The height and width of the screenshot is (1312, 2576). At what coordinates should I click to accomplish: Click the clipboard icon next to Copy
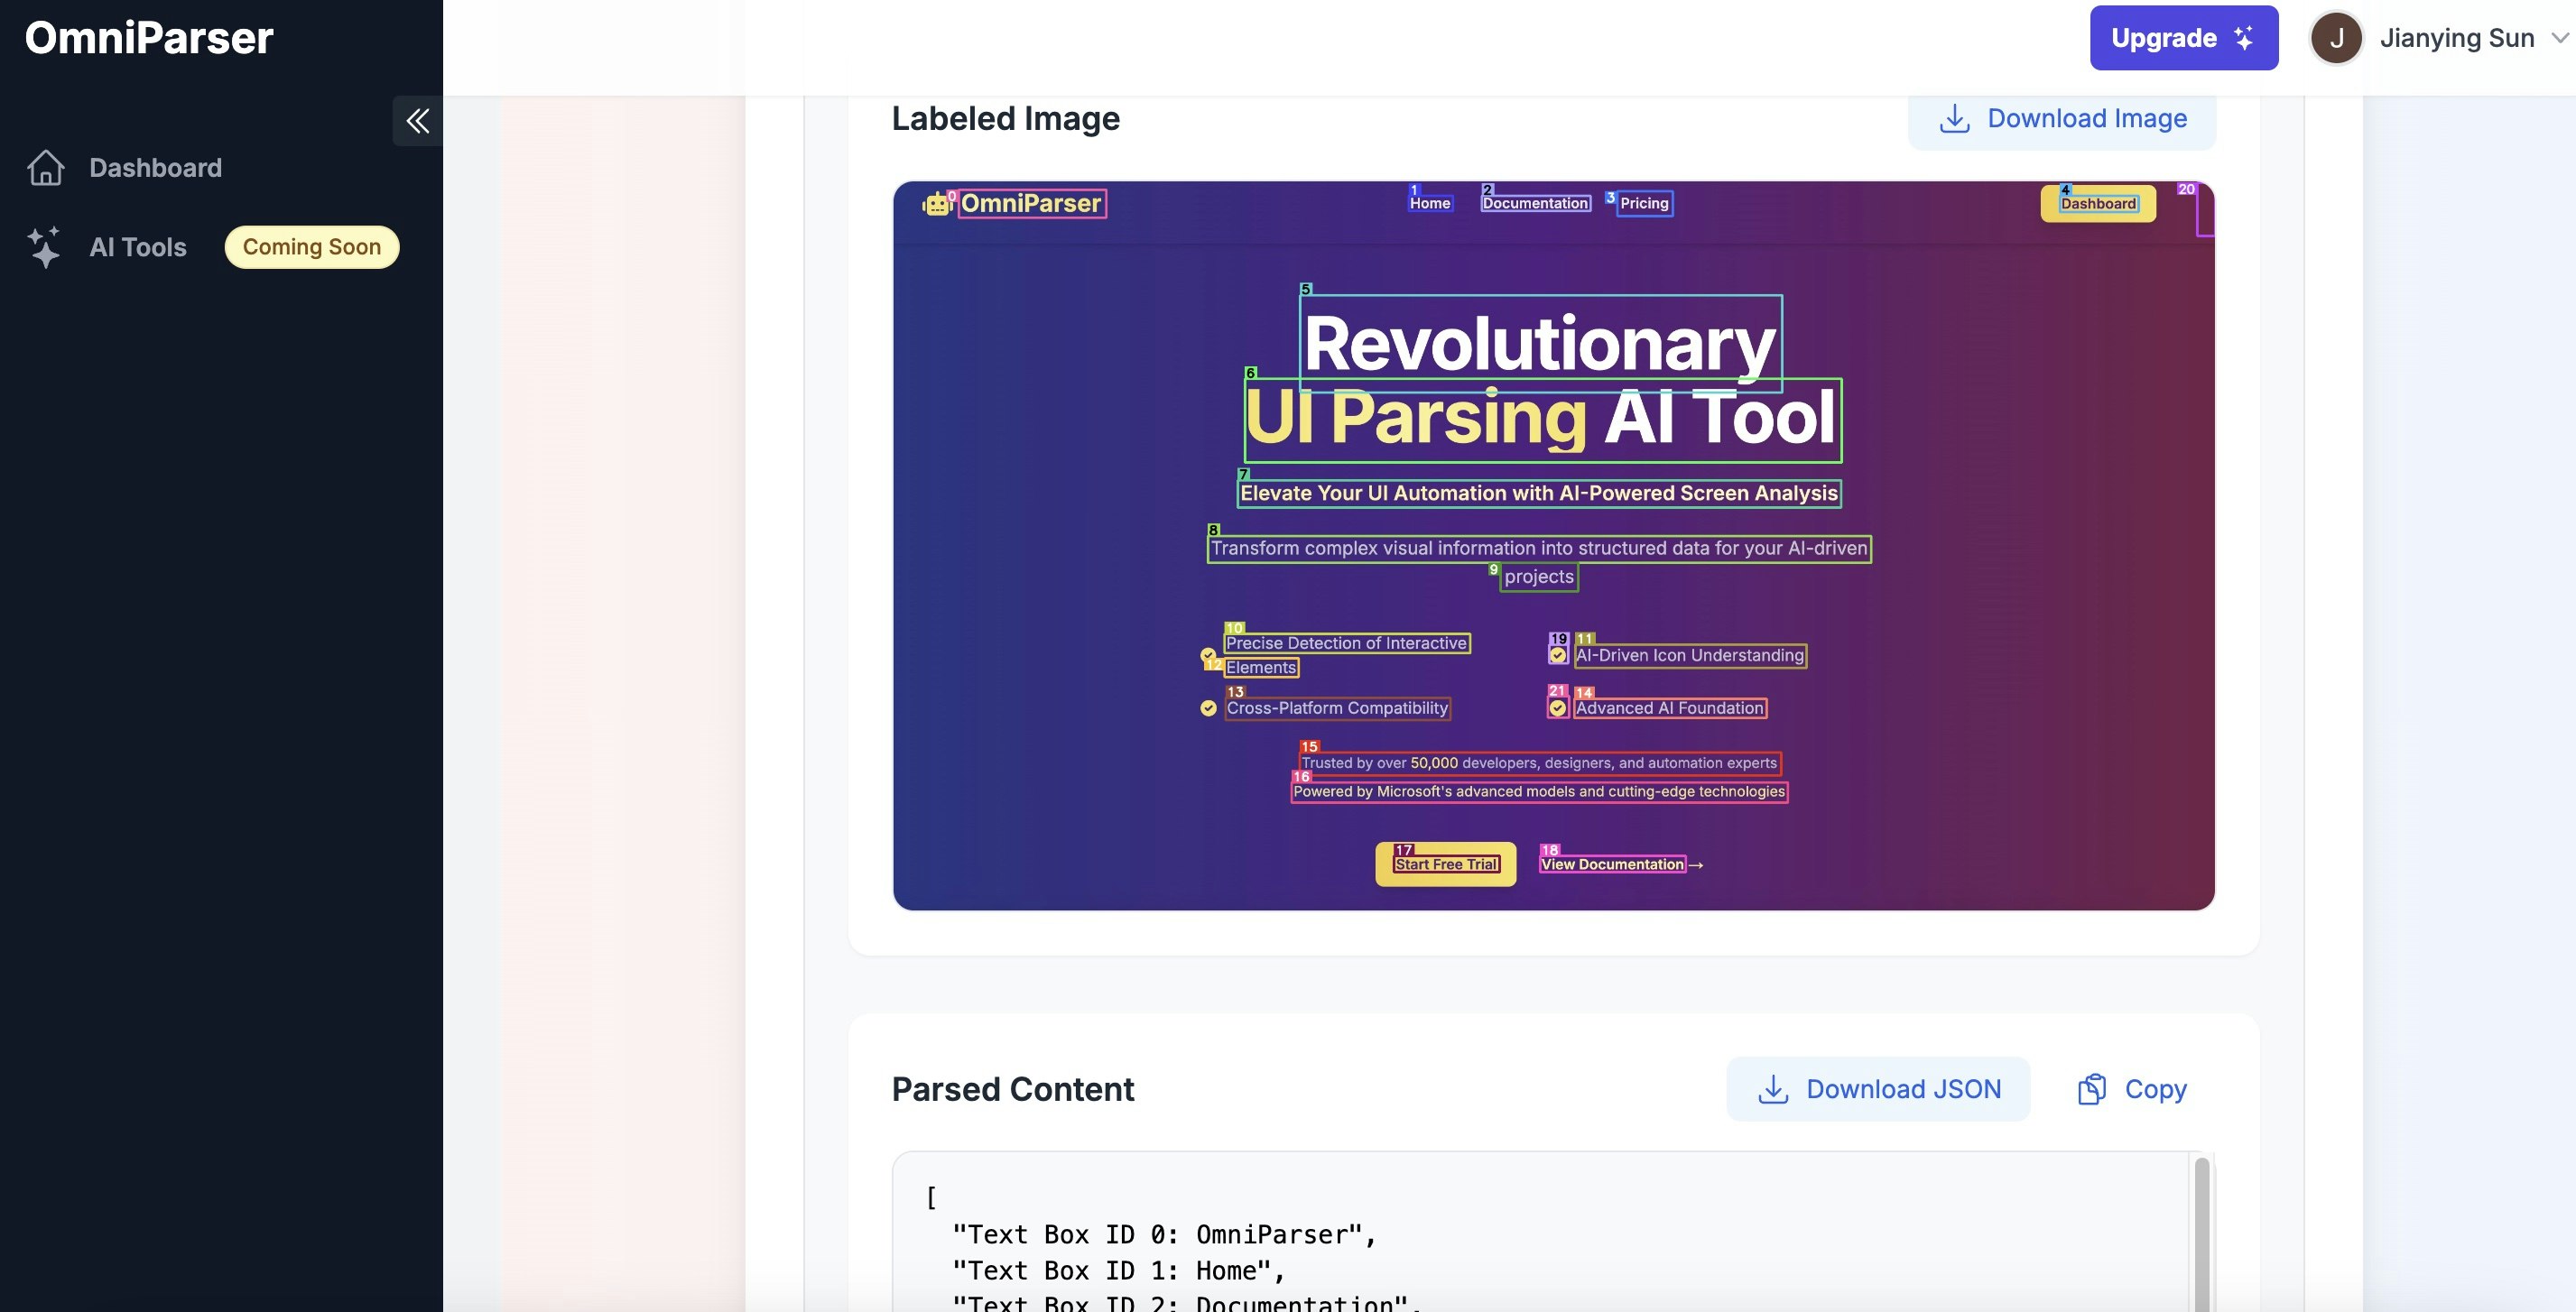click(2092, 1089)
